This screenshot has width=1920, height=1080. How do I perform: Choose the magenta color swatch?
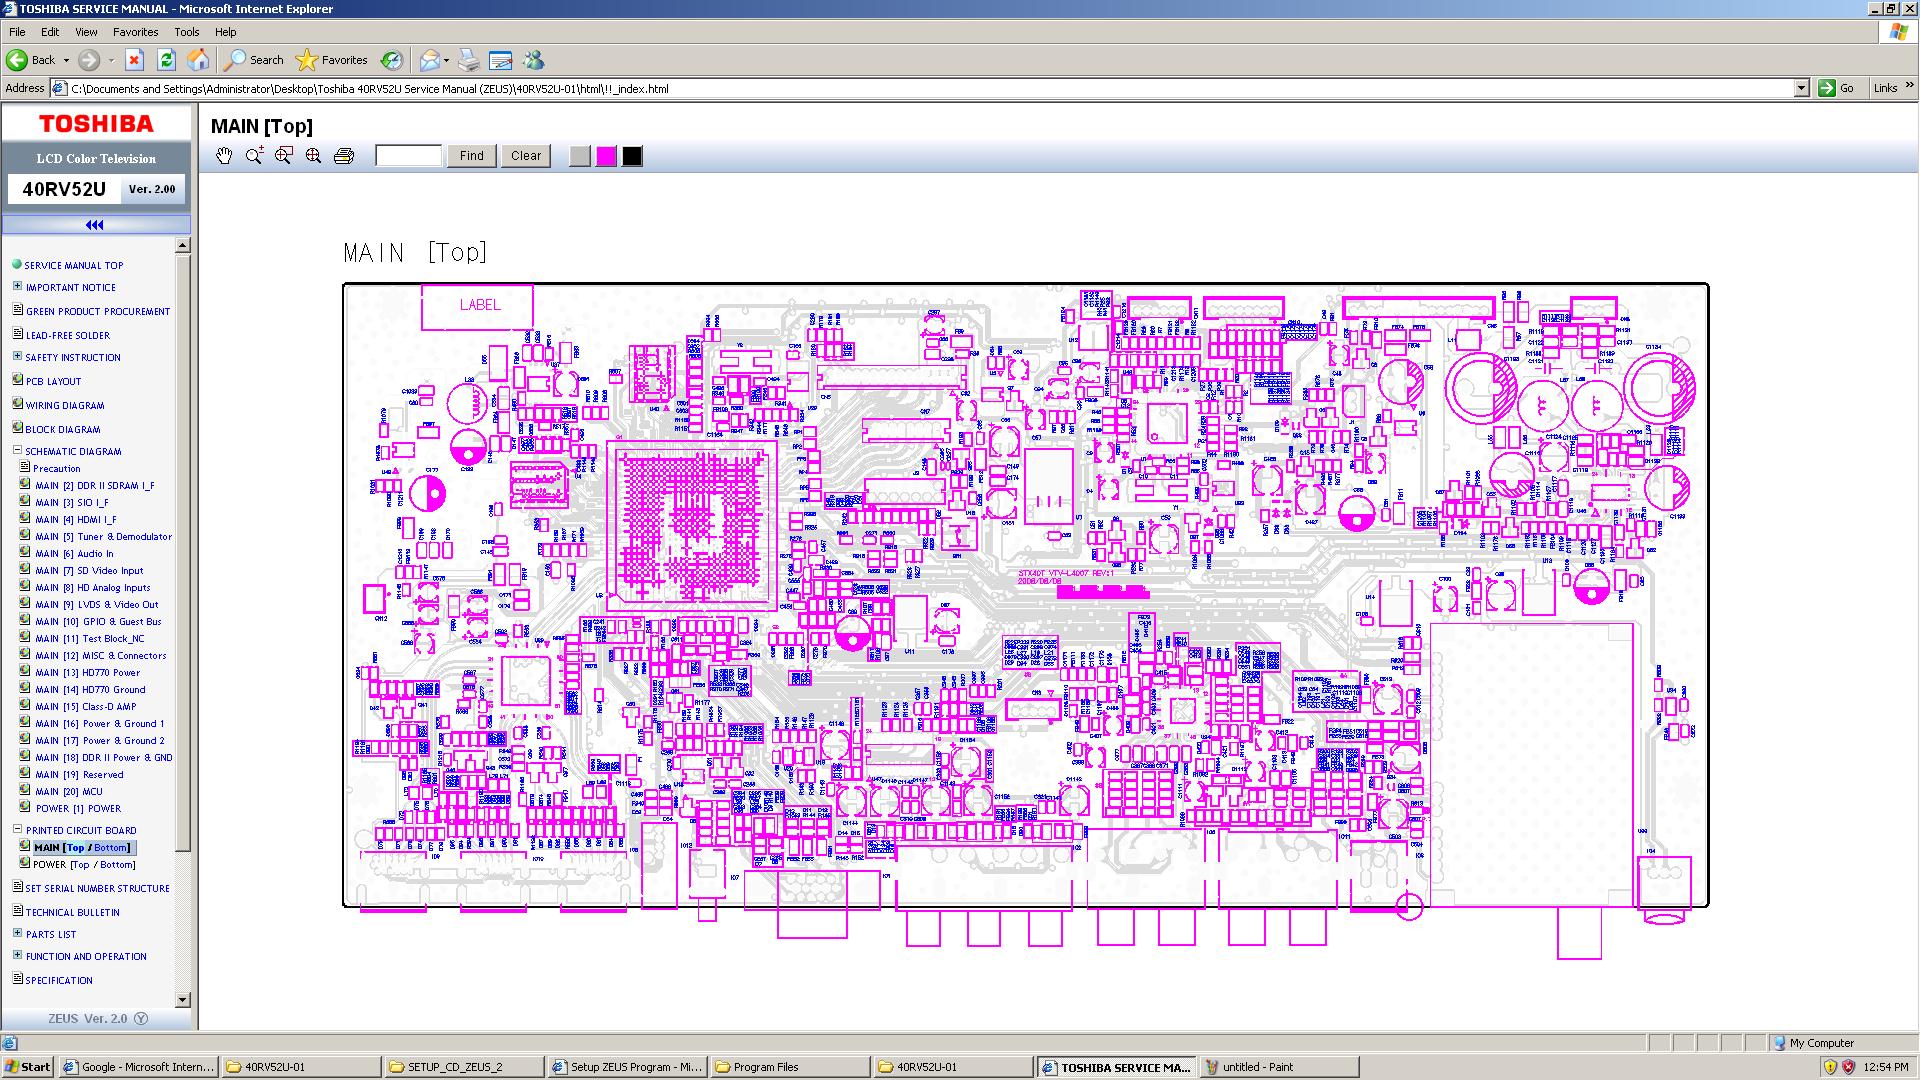[x=606, y=156]
